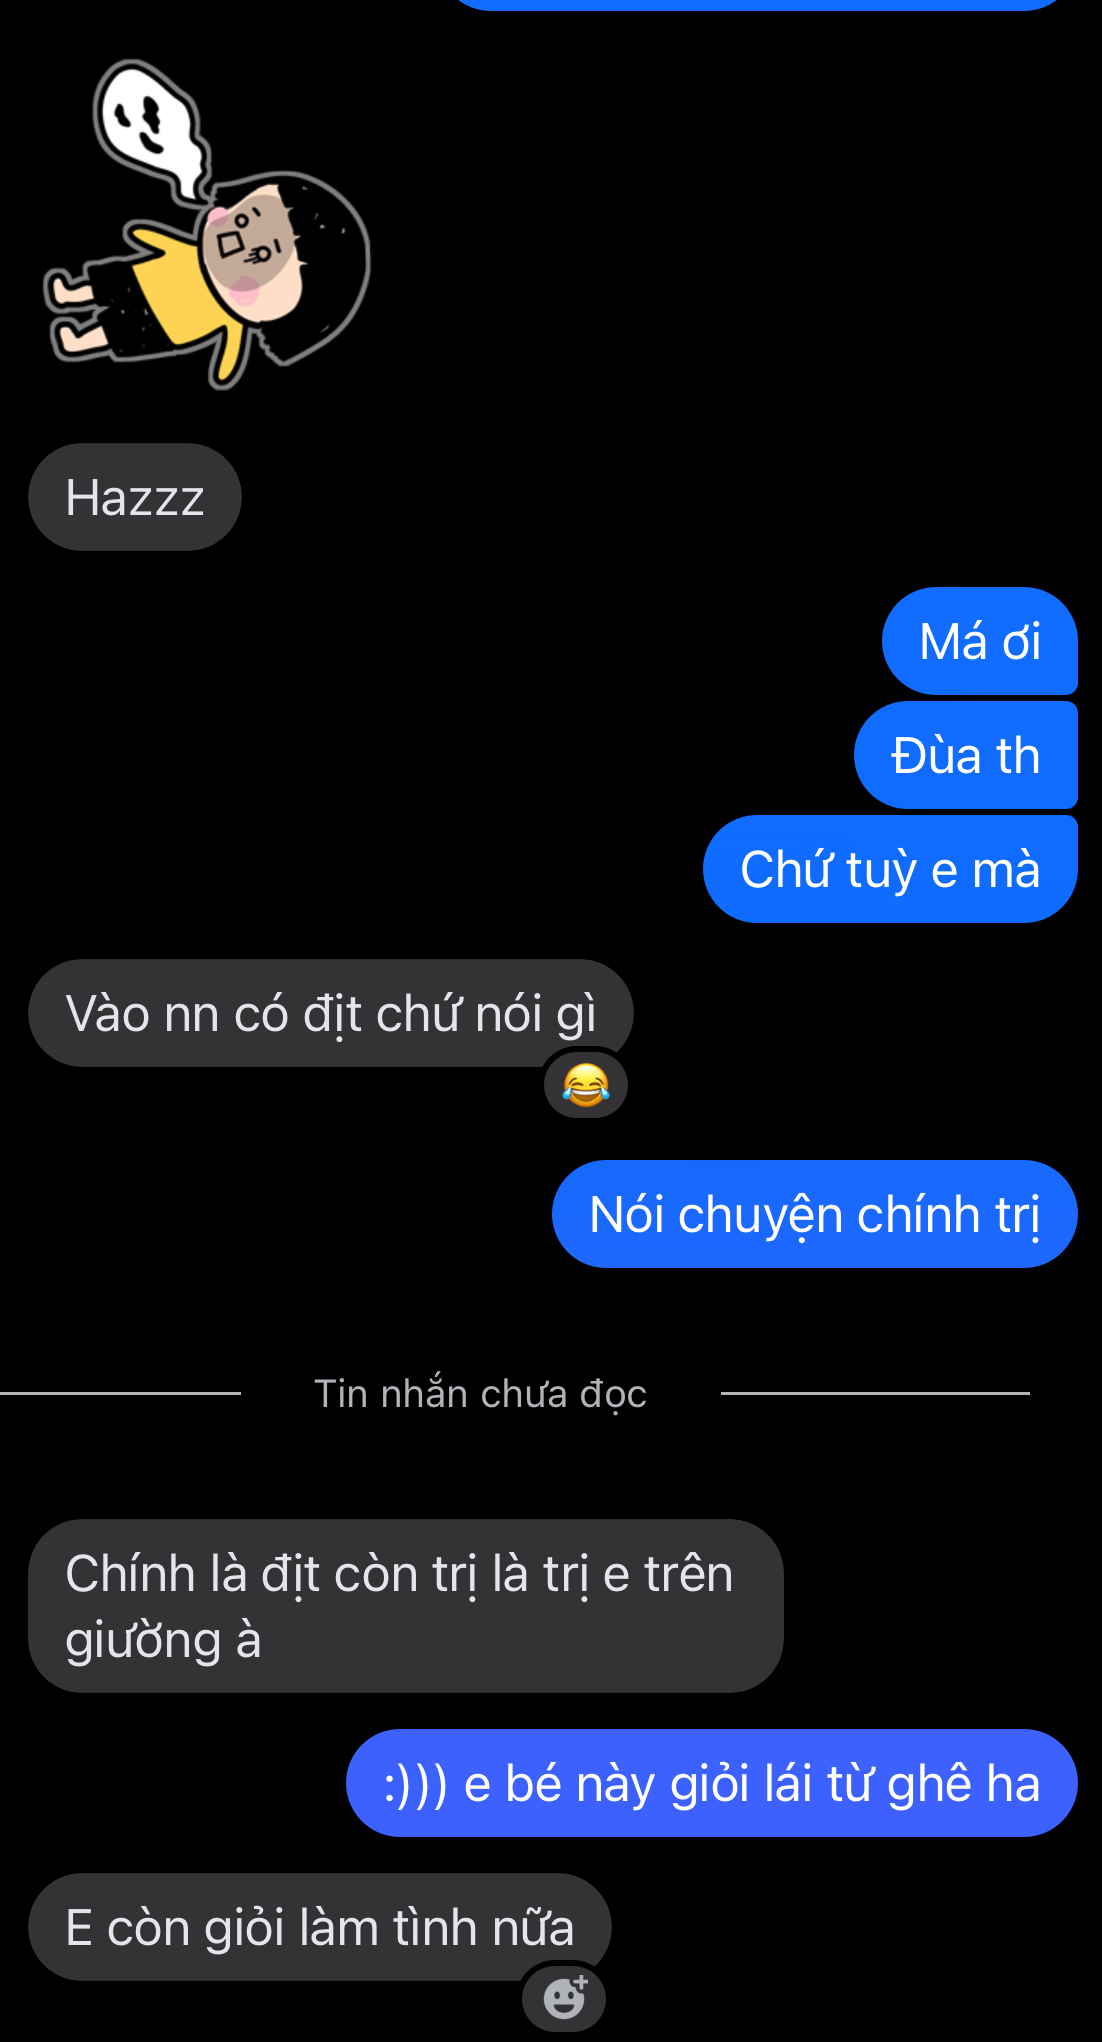
Task: Tap the partially visible blue bubble at top
Action: coord(760,4)
